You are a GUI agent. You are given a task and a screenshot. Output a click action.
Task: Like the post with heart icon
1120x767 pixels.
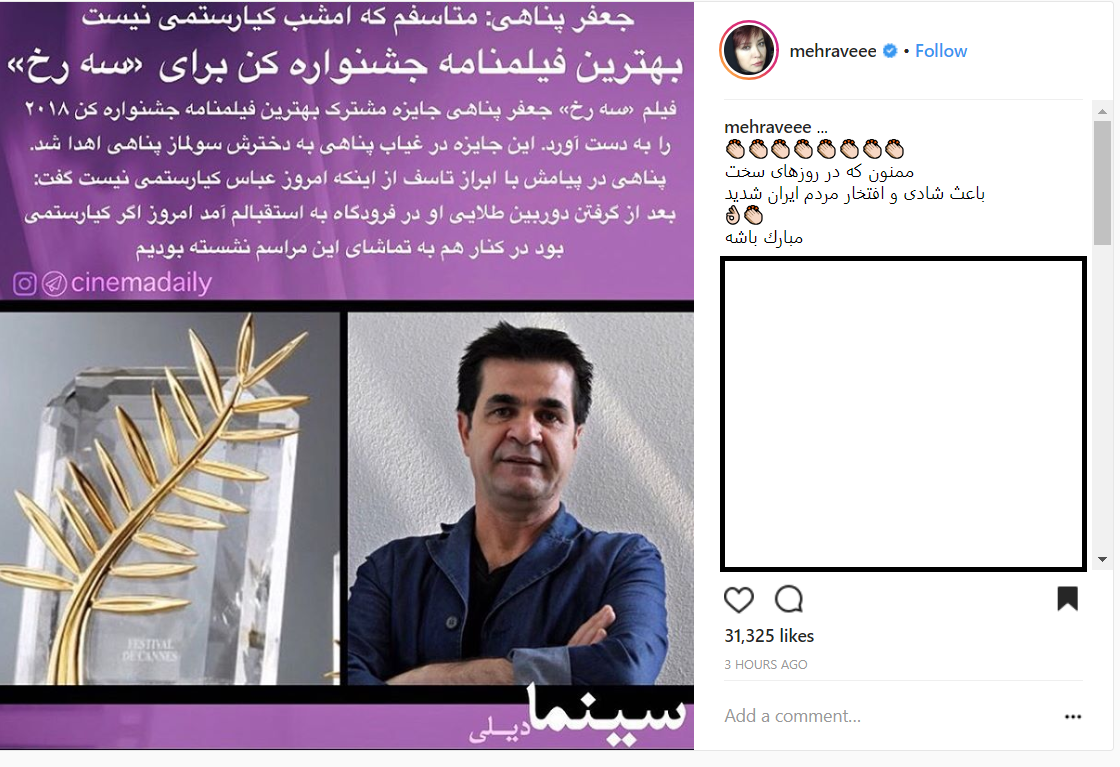click(739, 599)
